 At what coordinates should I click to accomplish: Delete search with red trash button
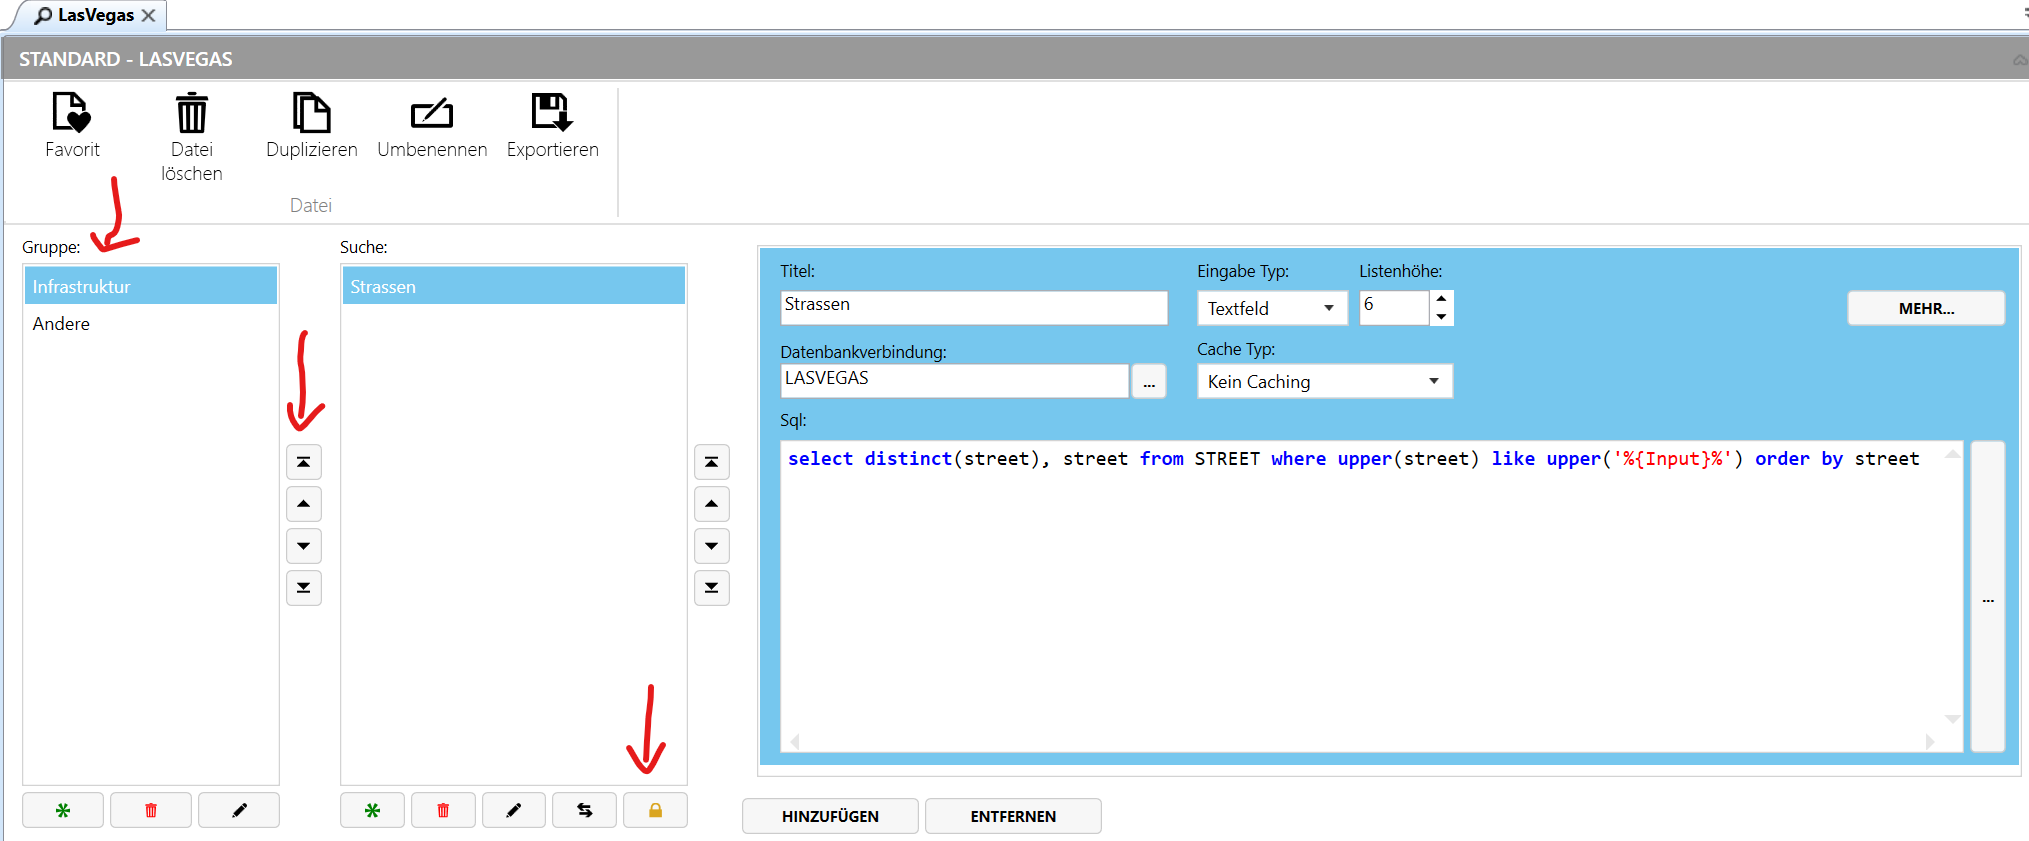pos(443,810)
